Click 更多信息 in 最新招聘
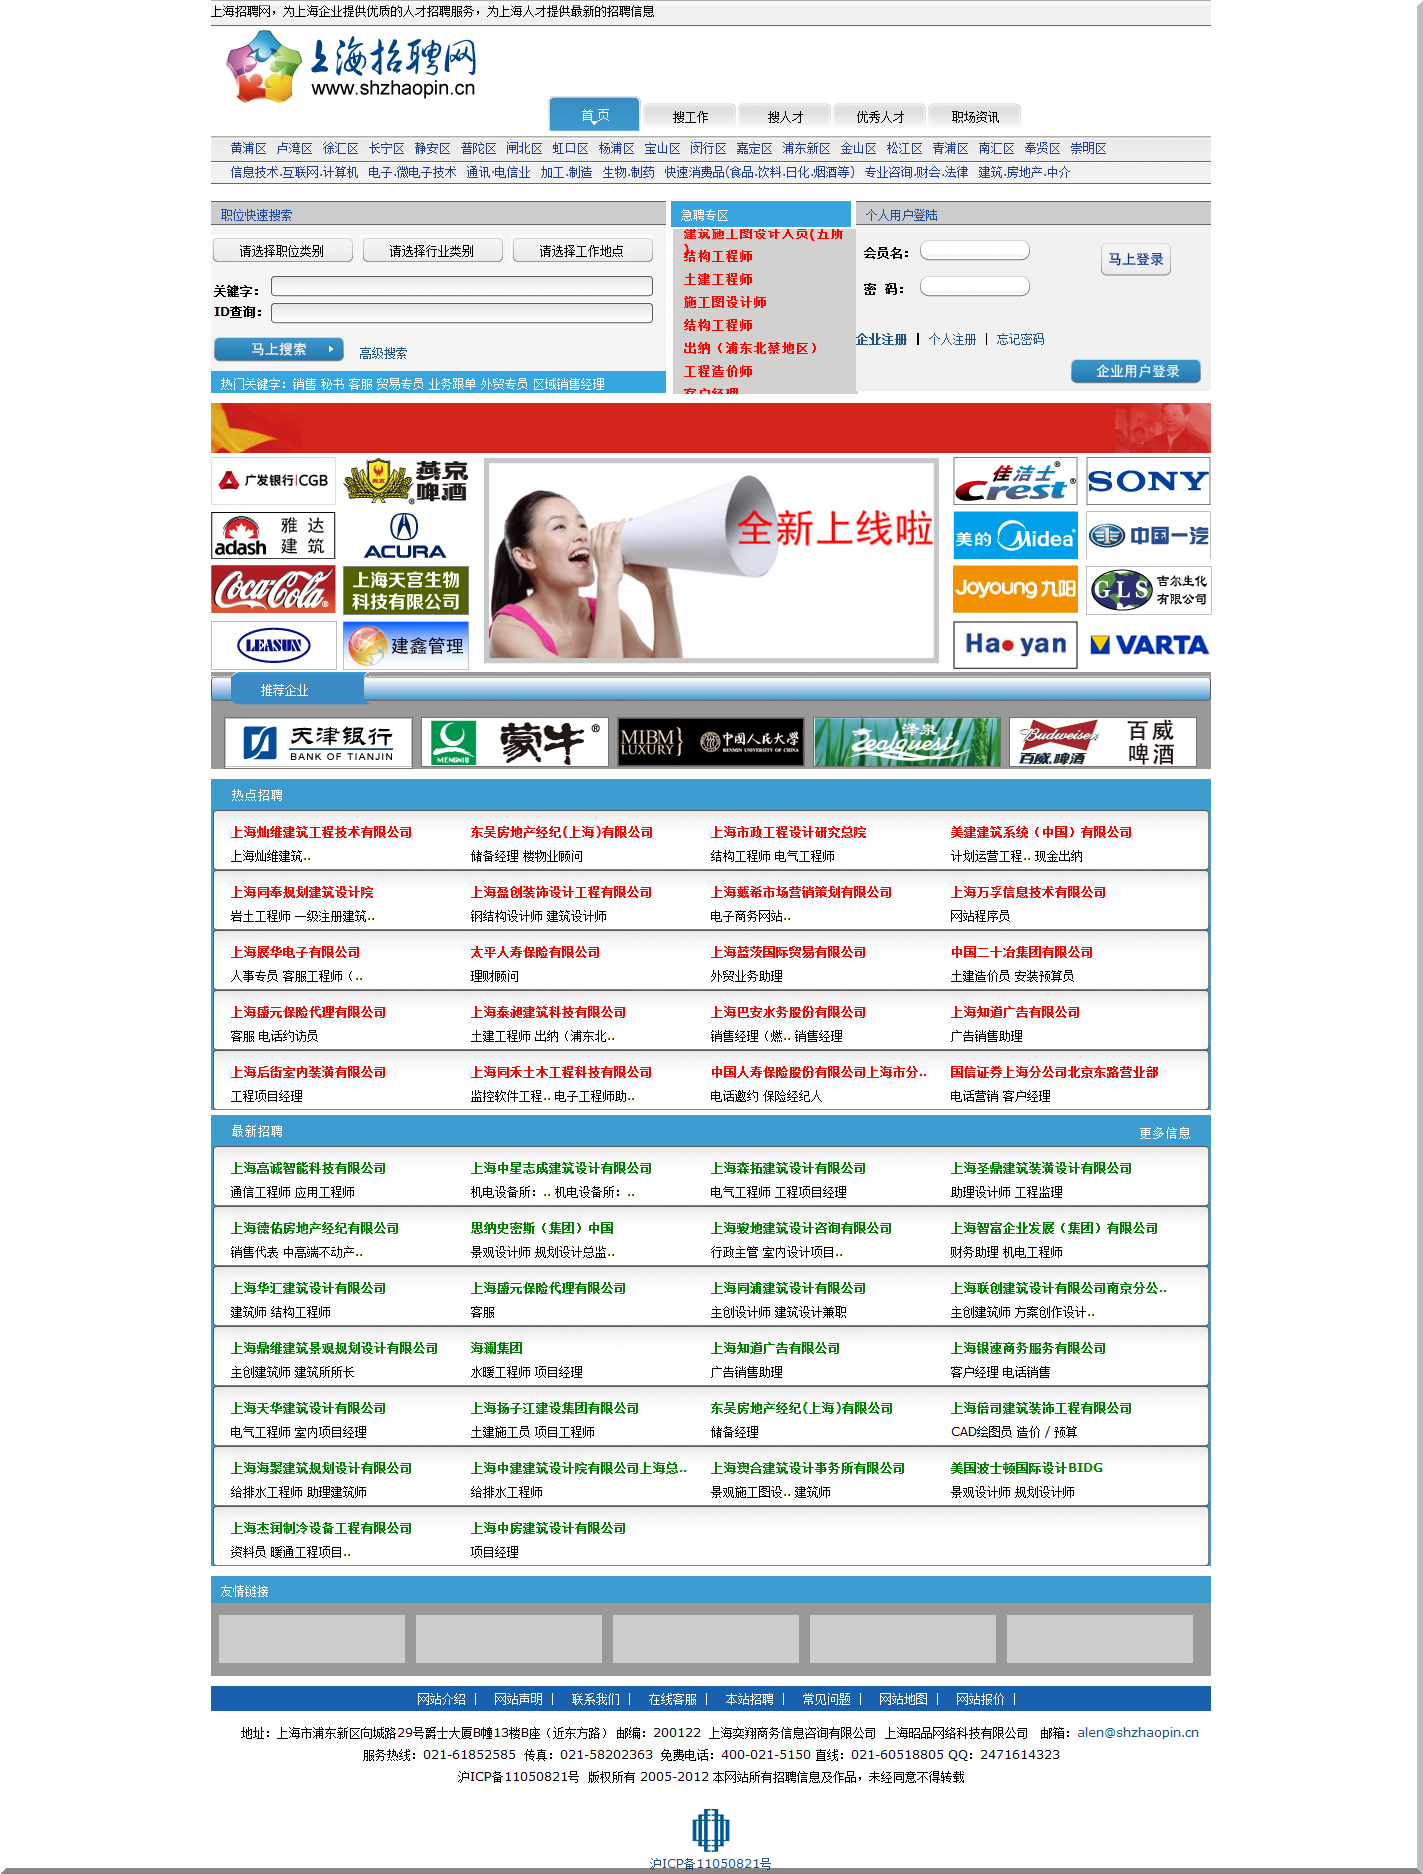 pyautogui.click(x=1165, y=1133)
